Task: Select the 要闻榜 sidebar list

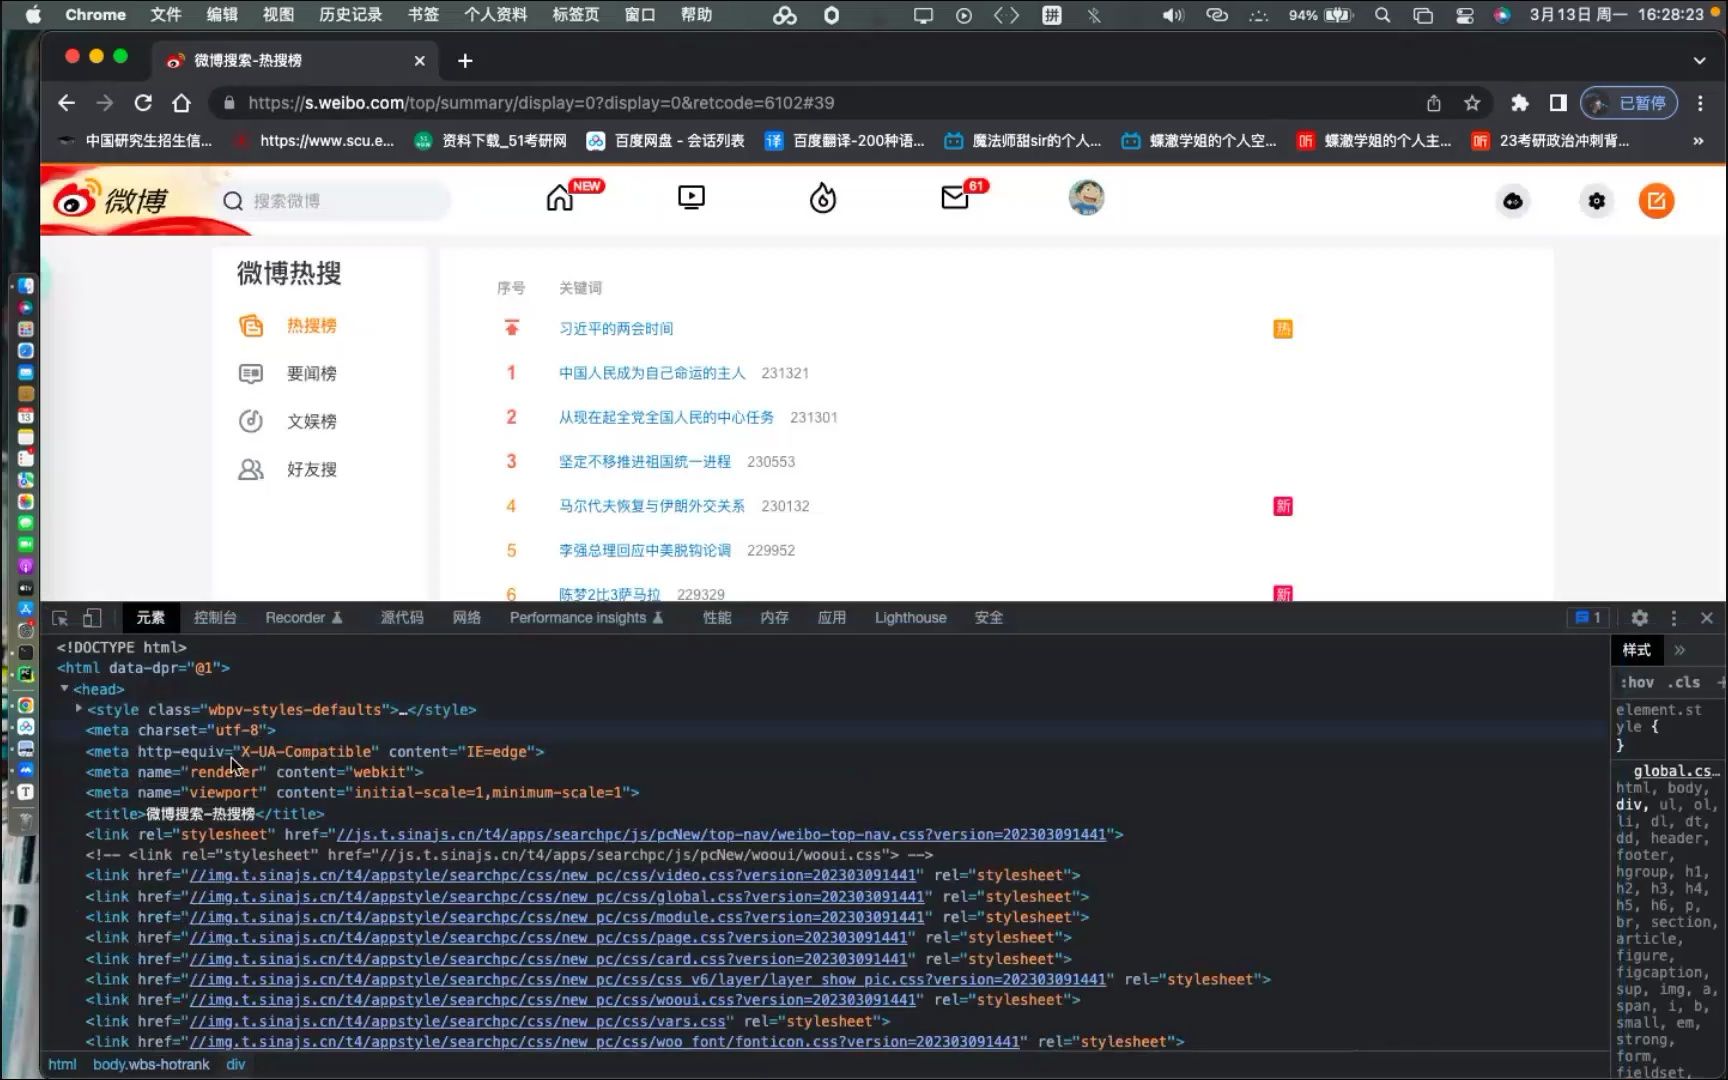Action: pos(311,374)
